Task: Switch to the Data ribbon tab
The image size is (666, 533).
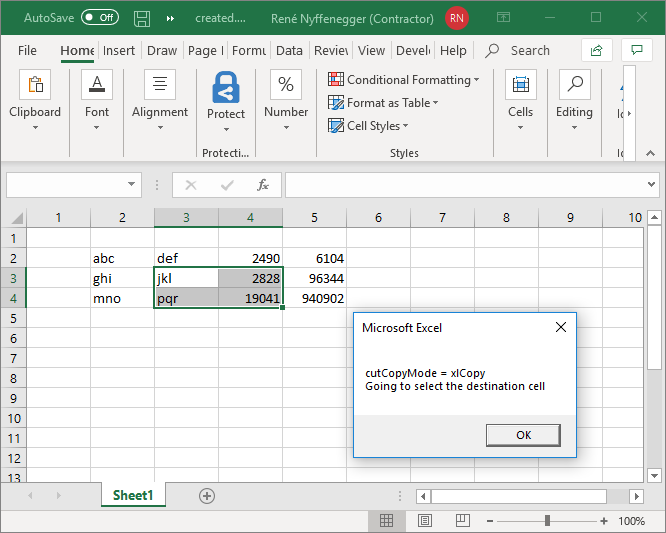Action: tap(289, 50)
